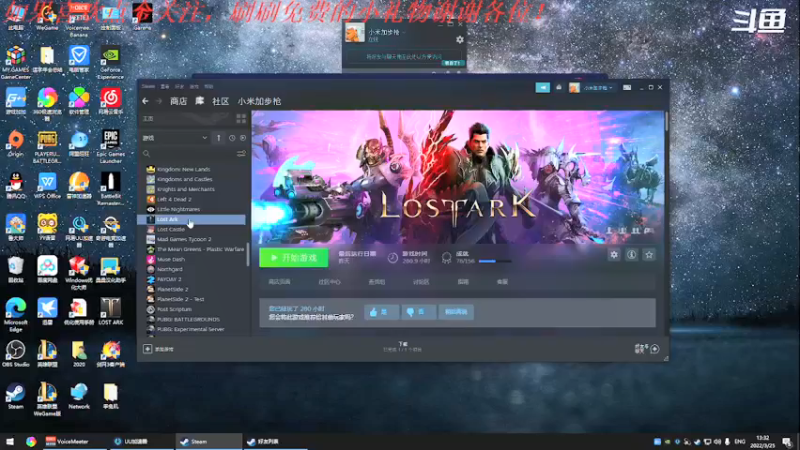Click the ready-to-play filter icon
Image resolution: width=800 pixels, height=450 pixels.
click(x=243, y=138)
